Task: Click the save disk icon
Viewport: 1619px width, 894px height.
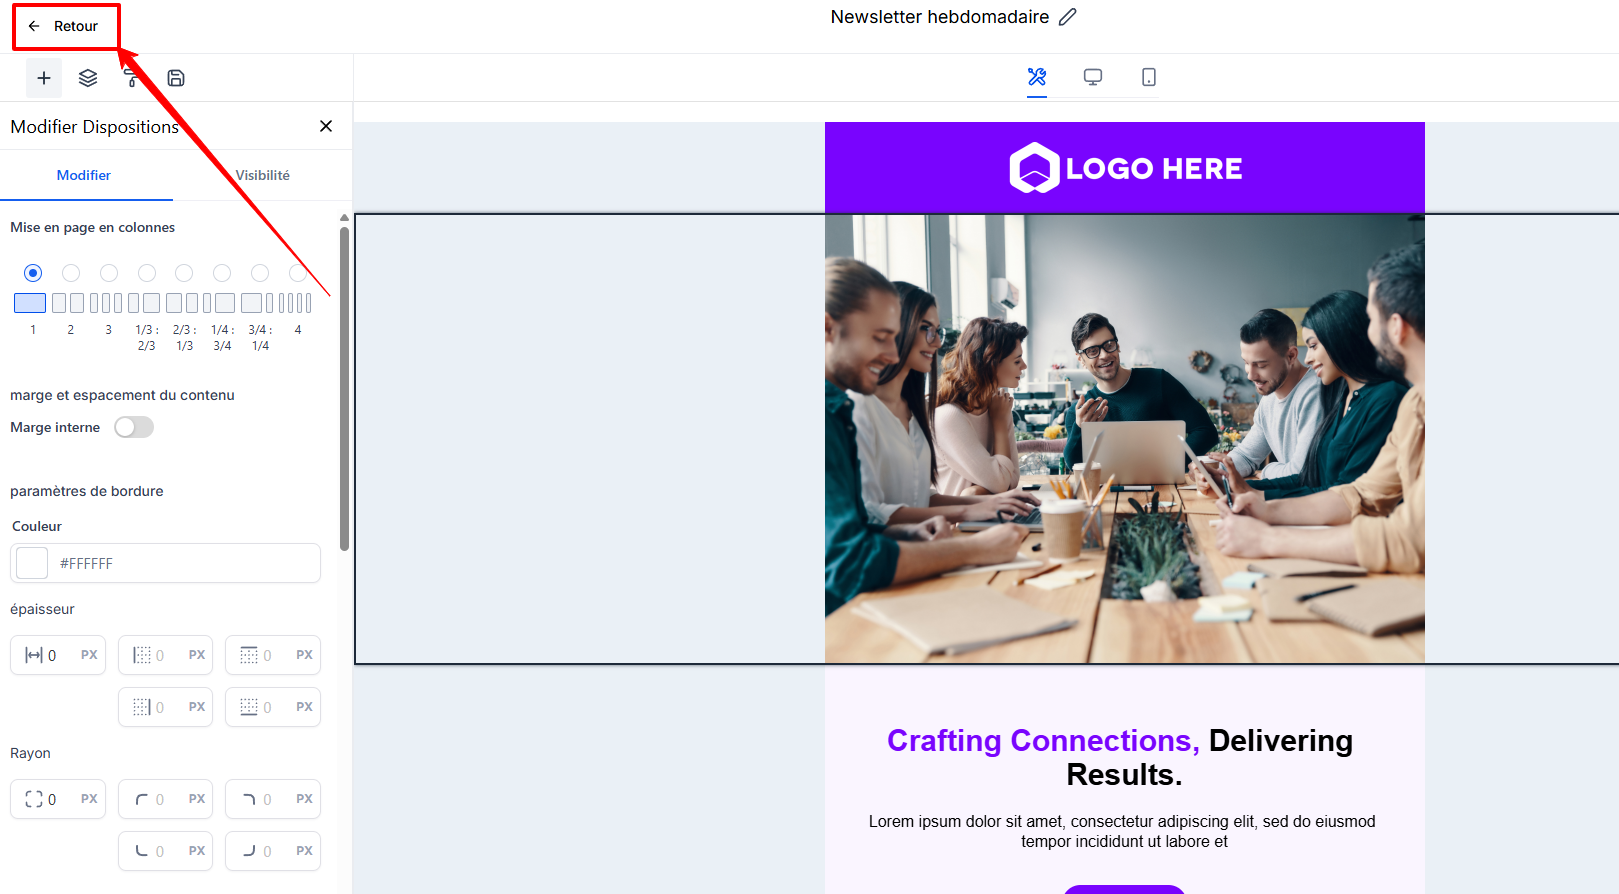Action: tap(176, 78)
